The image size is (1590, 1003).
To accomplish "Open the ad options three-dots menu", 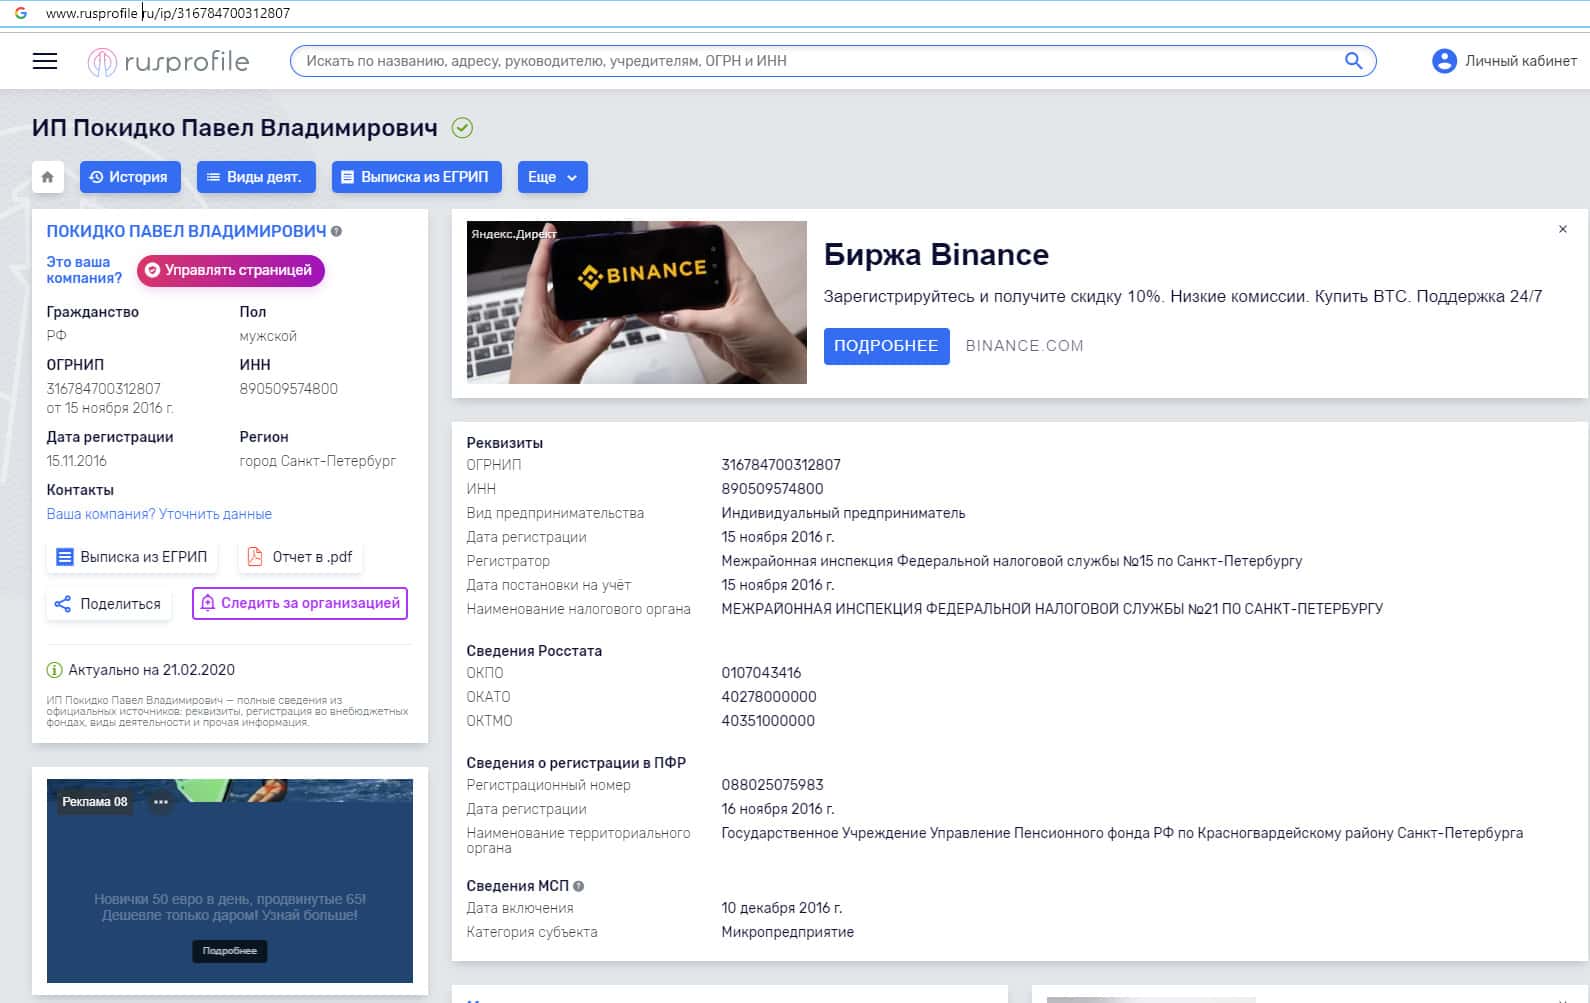I will [161, 802].
